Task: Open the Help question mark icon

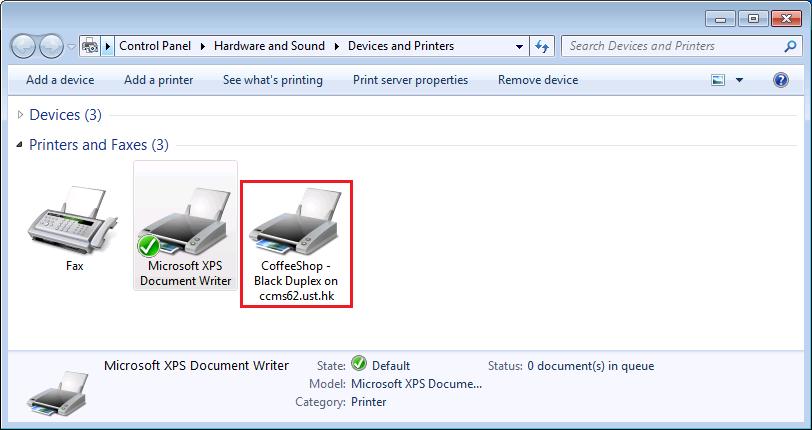Action: coord(781,80)
